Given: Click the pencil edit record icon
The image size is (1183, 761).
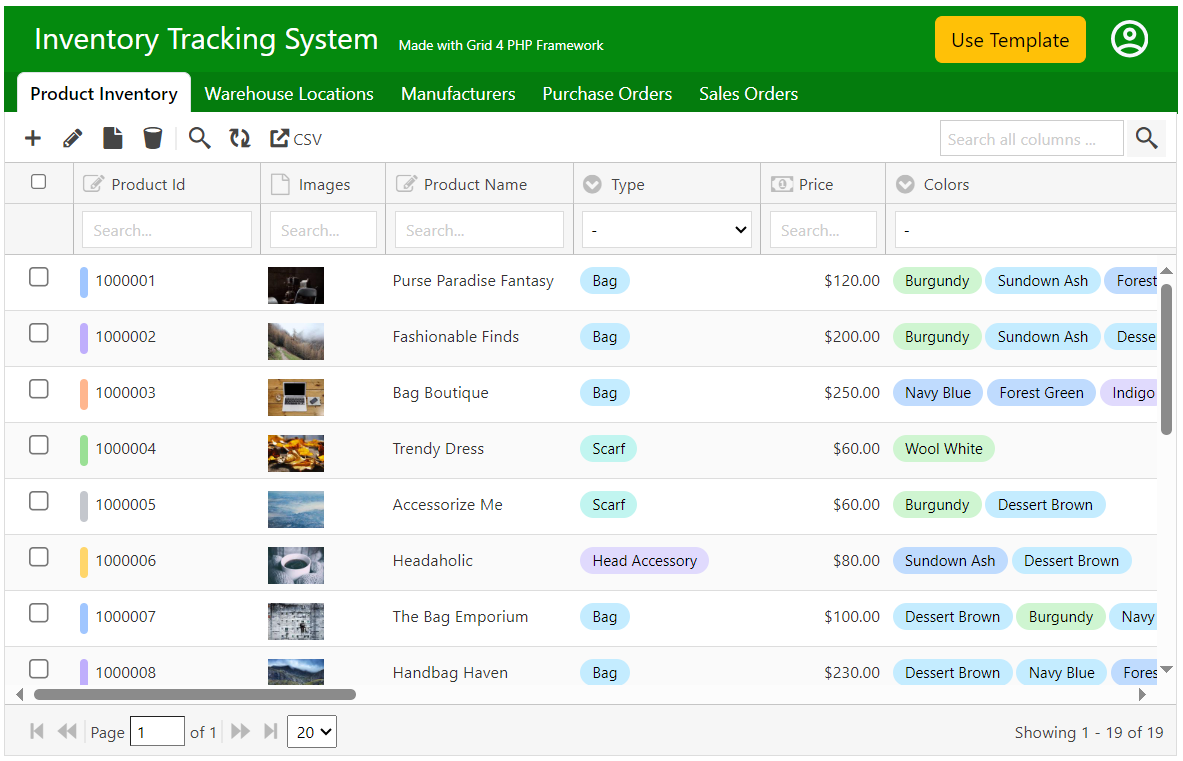Looking at the screenshot, I should point(72,139).
